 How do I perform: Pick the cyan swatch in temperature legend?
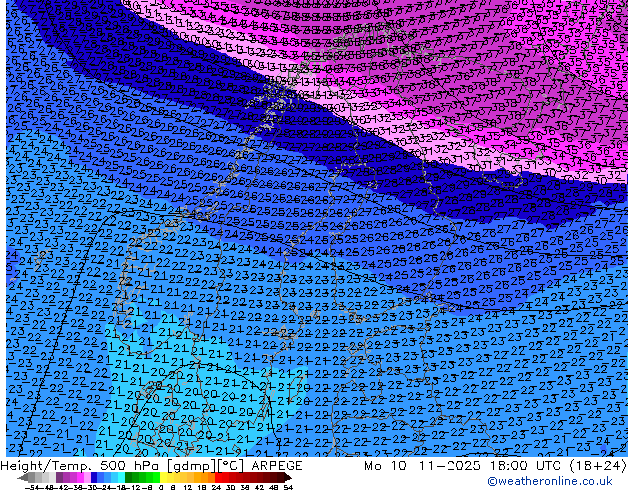(x=122, y=477)
